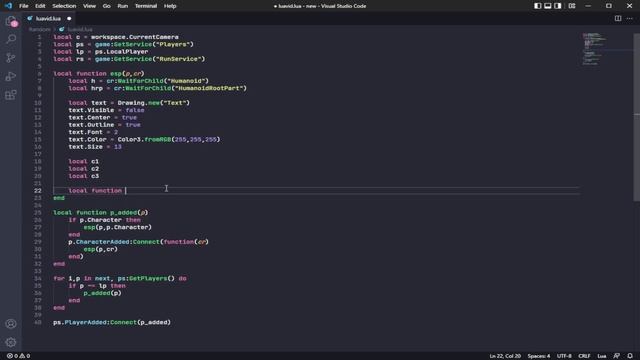Open the Customize Layout icon
The image size is (640, 360).
pyautogui.click(x=572, y=6)
